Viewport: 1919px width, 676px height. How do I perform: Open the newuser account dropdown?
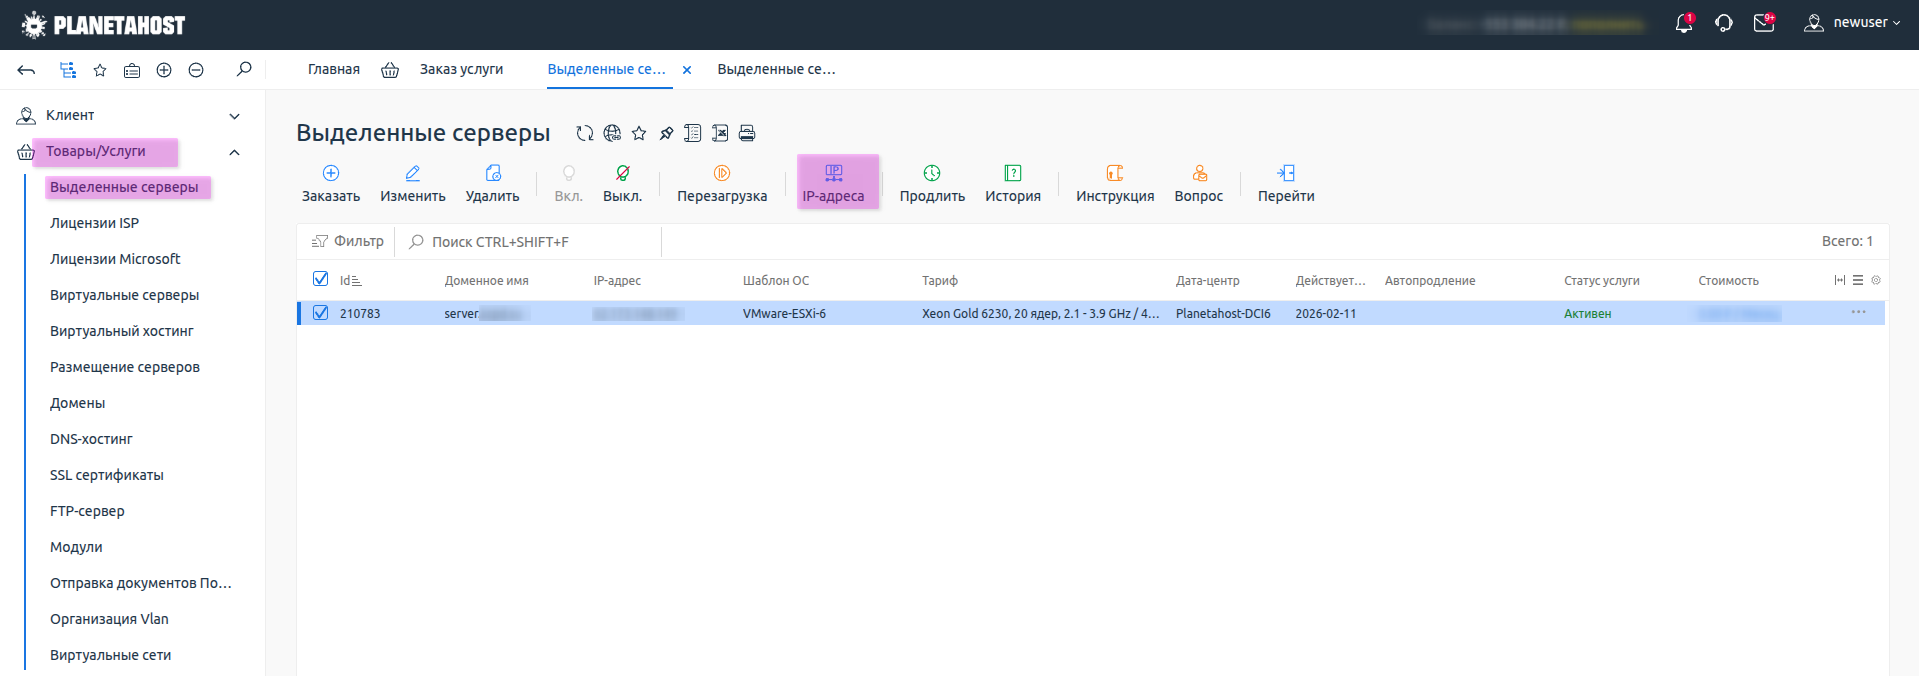point(1852,23)
